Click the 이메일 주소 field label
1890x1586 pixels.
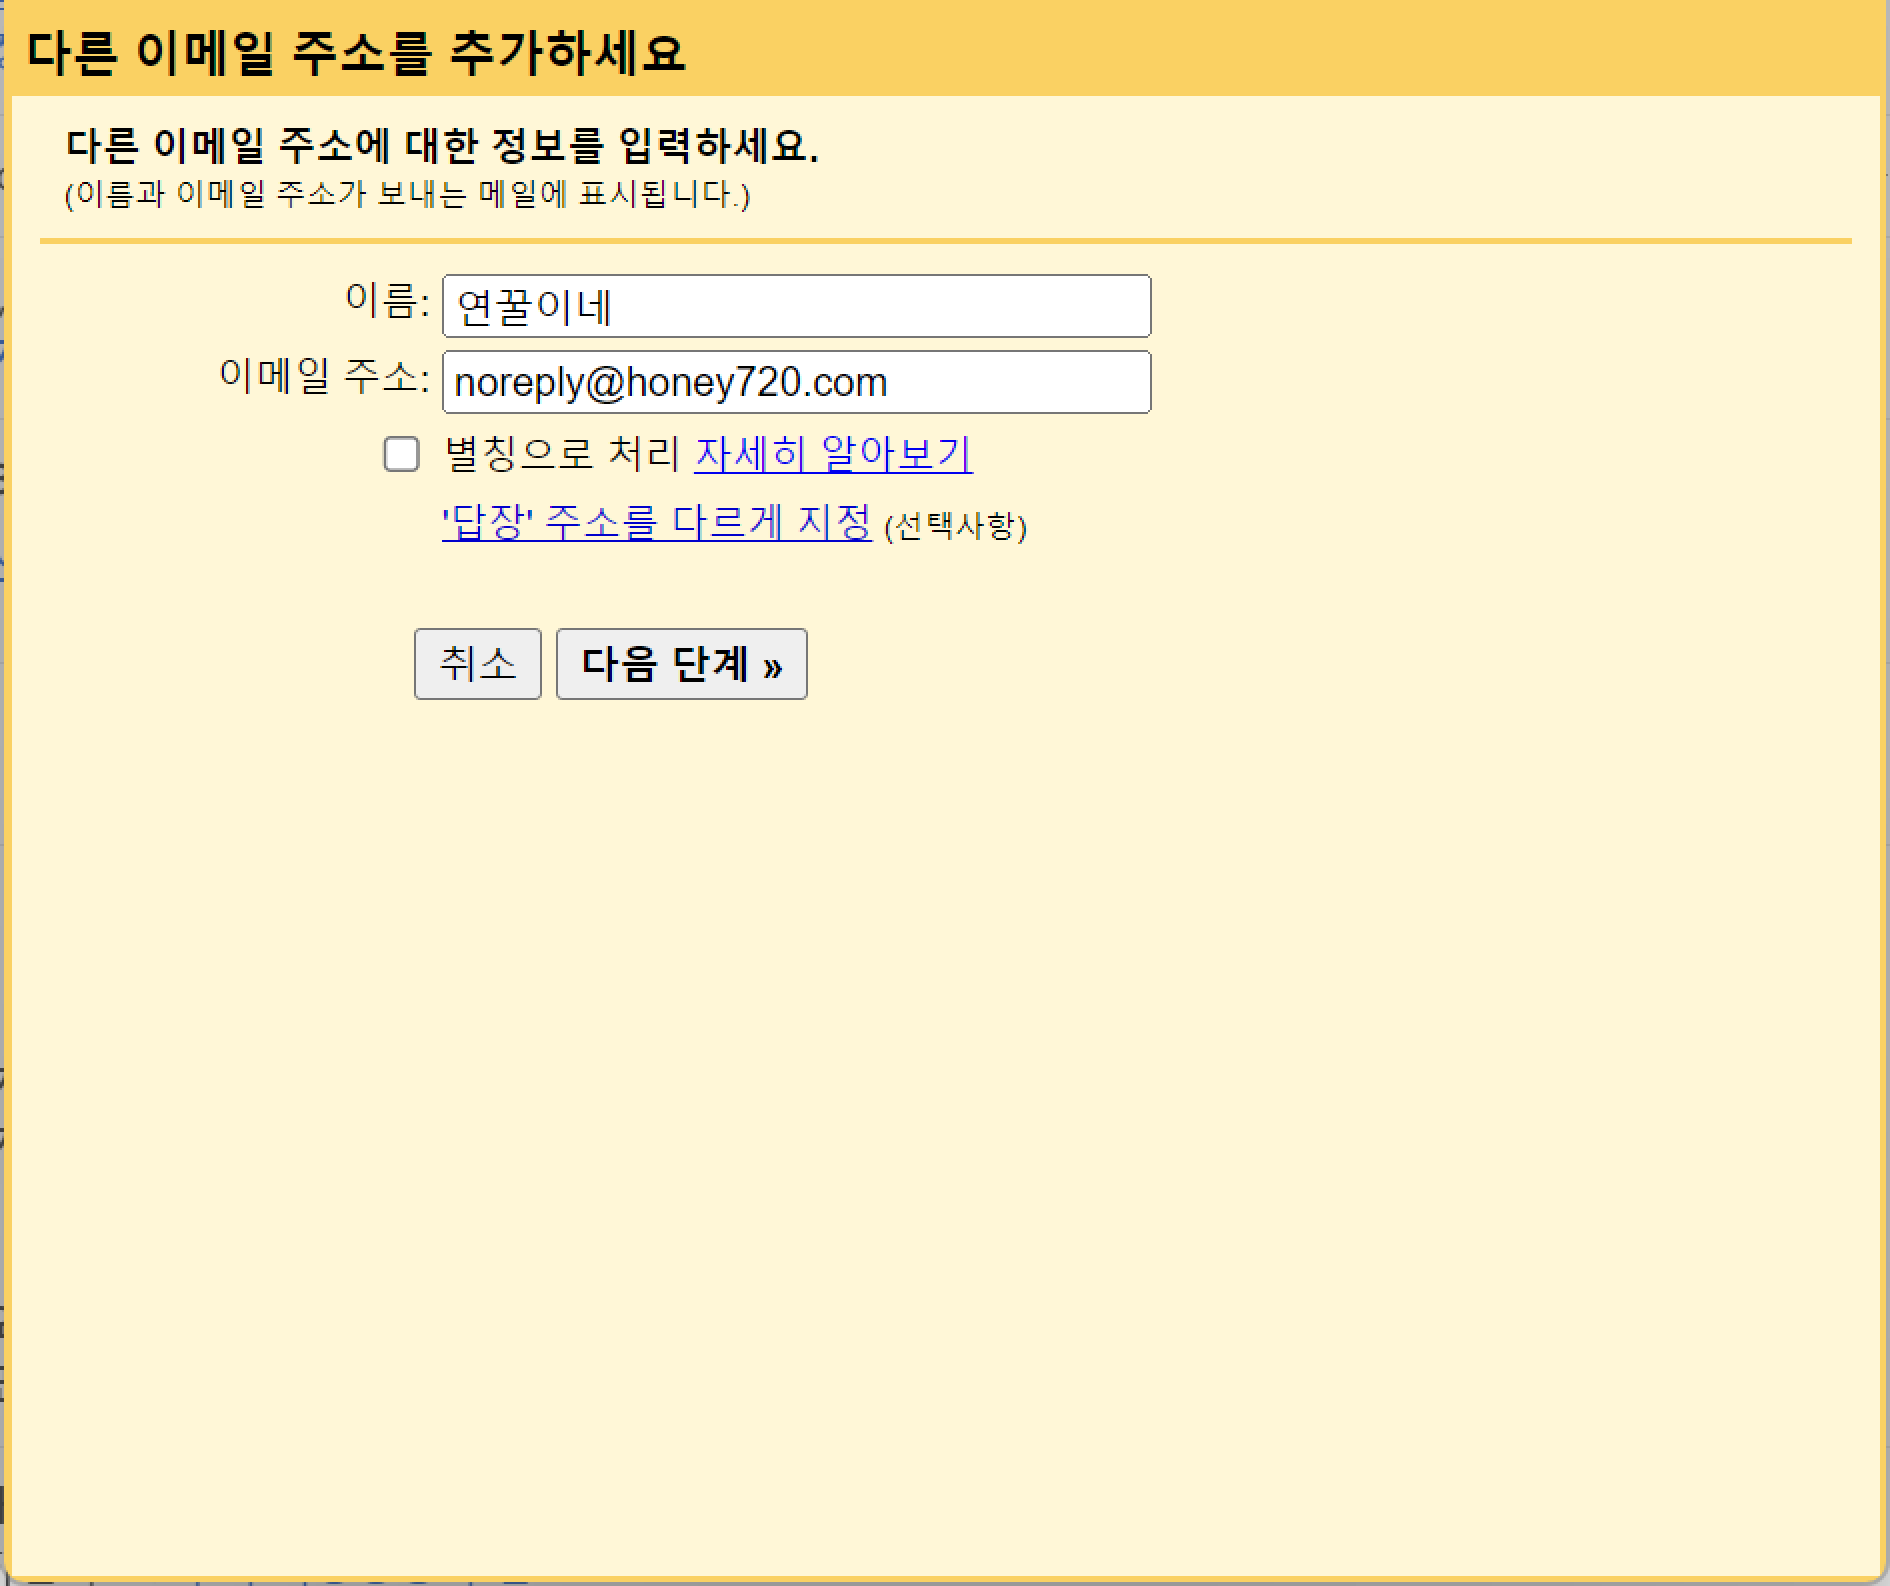click(323, 377)
